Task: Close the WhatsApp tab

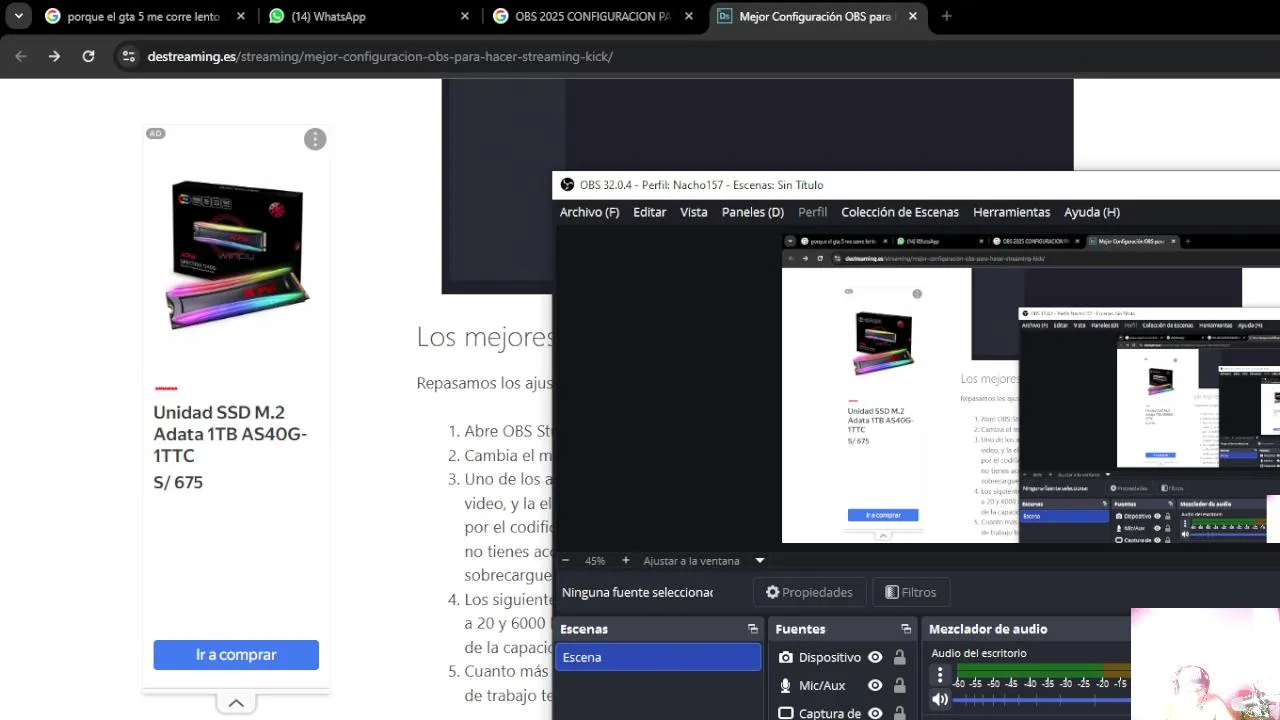Action: [x=465, y=16]
